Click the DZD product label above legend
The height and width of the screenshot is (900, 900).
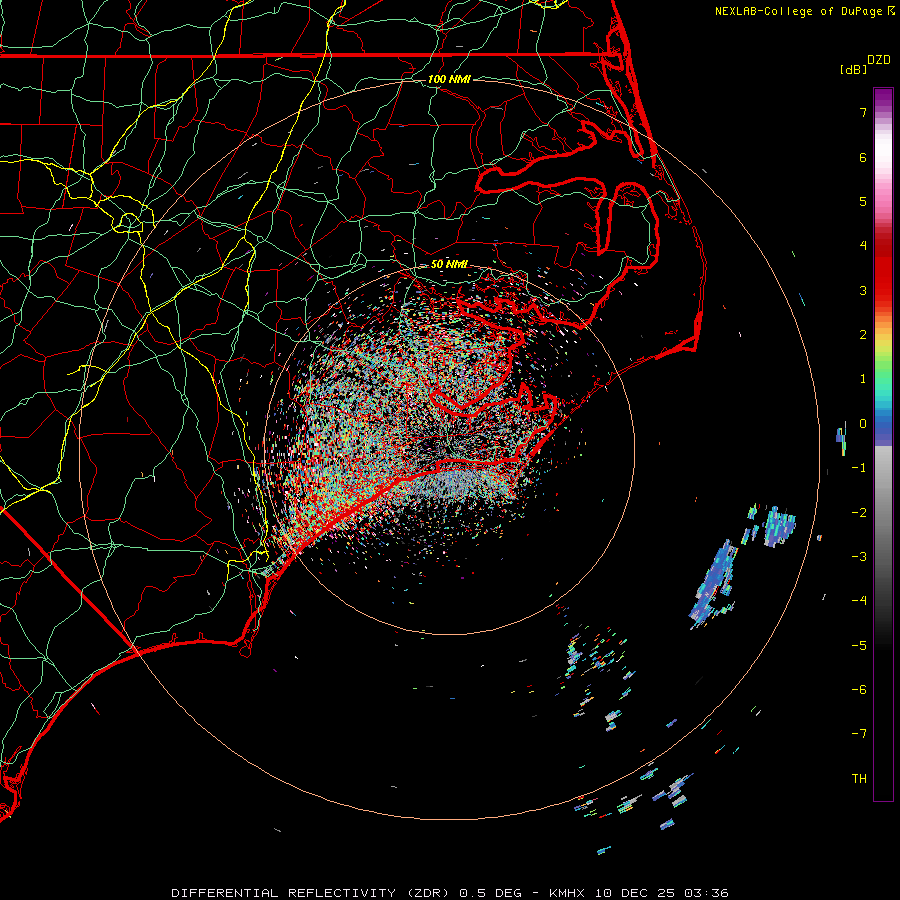click(x=879, y=60)
